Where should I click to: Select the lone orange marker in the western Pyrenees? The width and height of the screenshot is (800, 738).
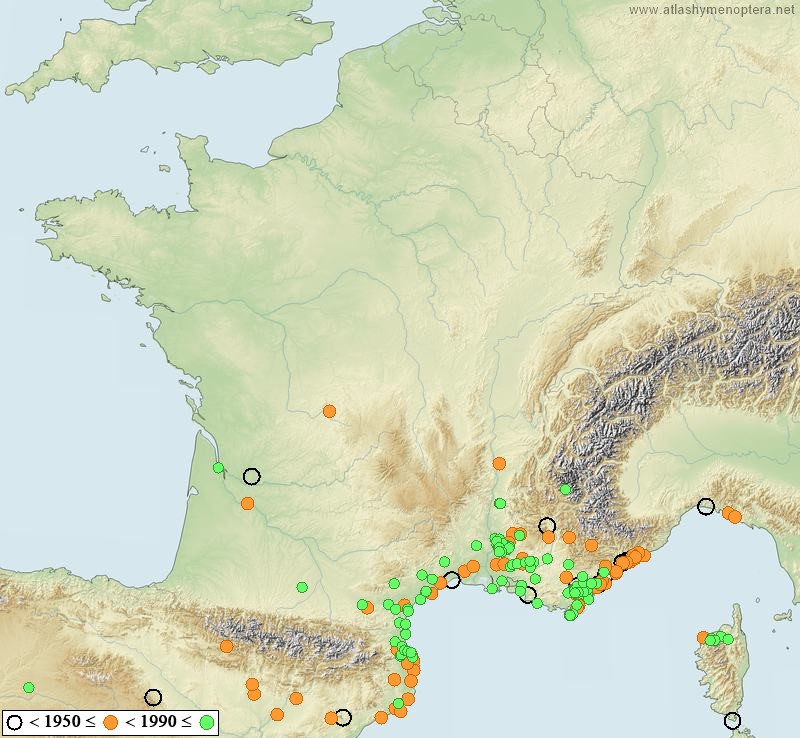pyautogui.click(x=227, y=646)
